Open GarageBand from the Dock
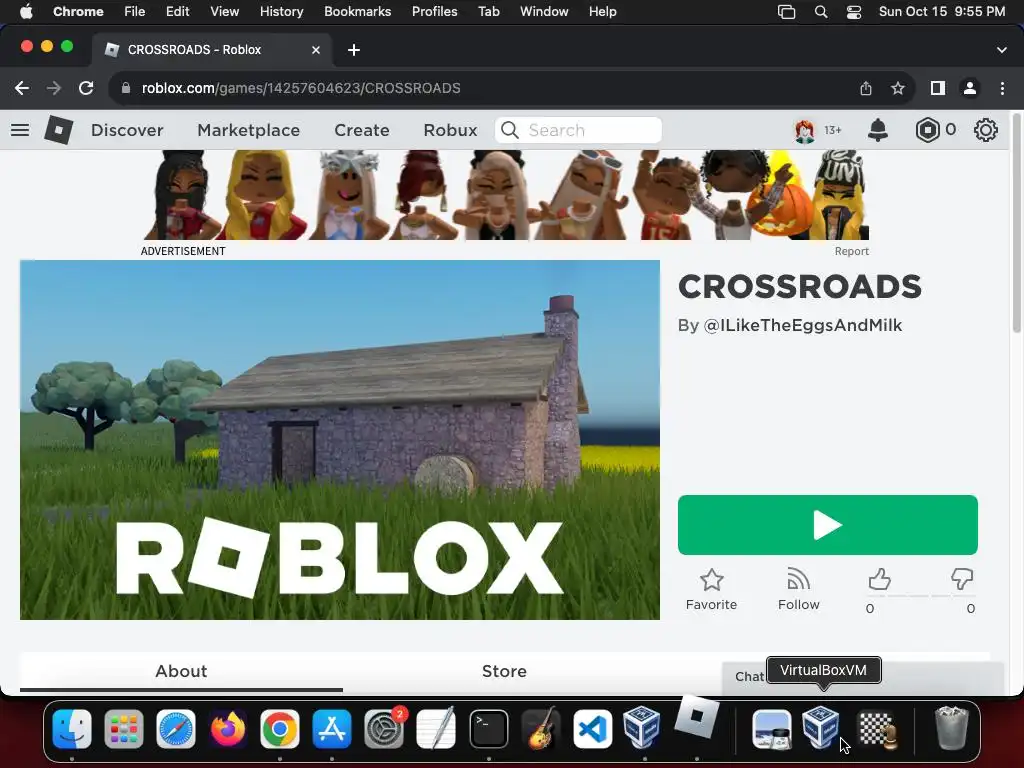 click(x=541, y=729)
